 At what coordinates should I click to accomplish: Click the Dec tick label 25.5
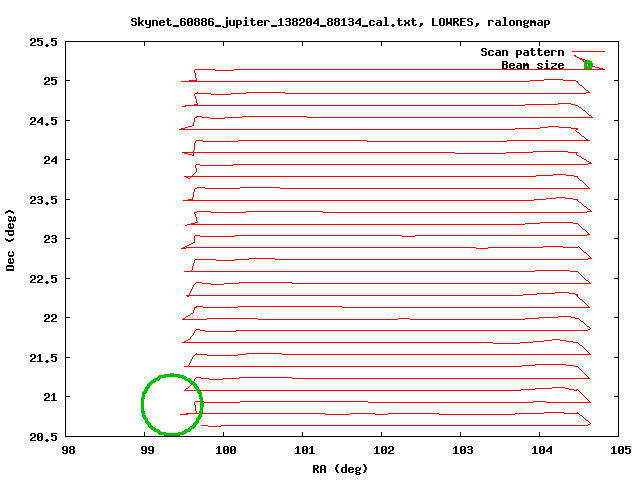click(44, 42)
